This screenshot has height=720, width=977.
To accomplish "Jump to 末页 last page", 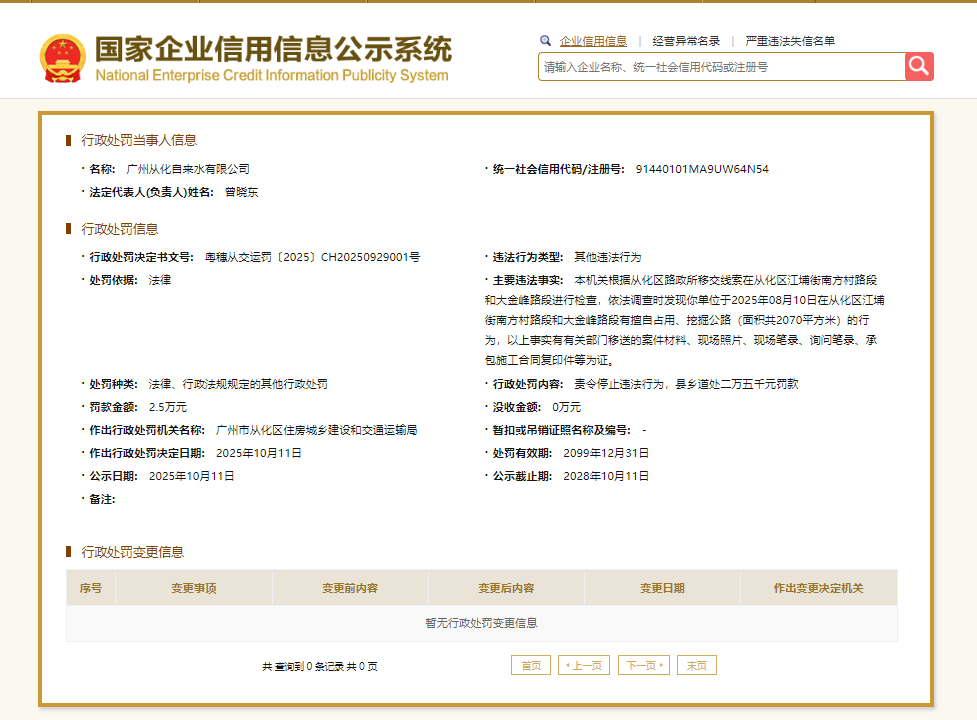I will (x=697, y=665).
